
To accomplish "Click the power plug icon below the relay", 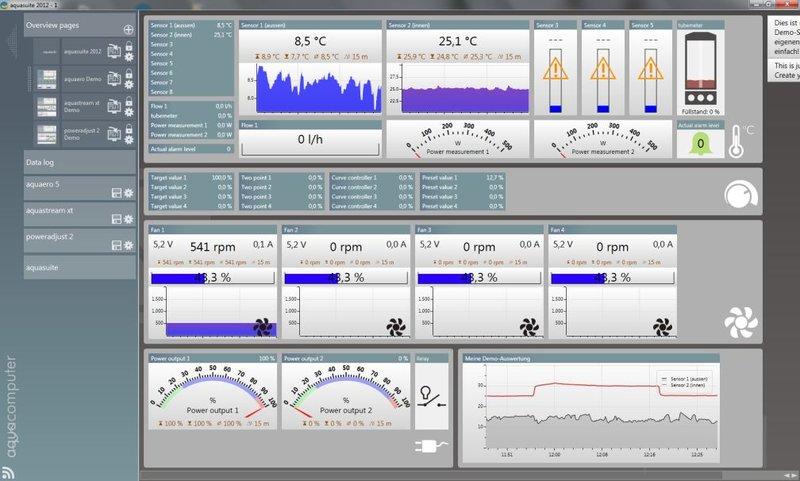I will pyautogui.click(x=431, y=446).
